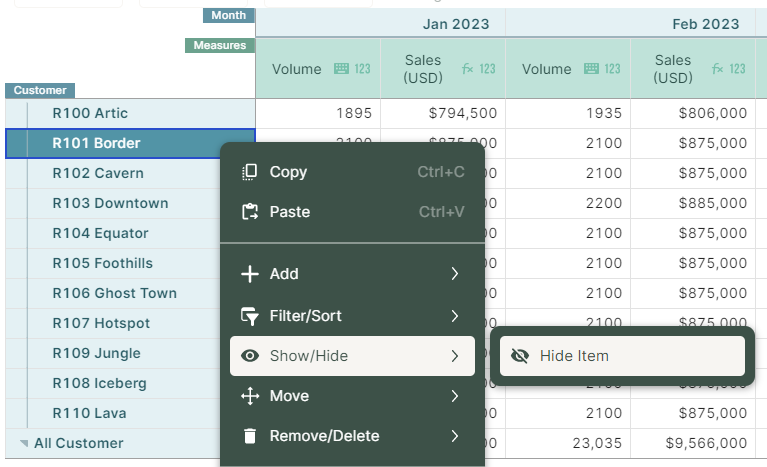This screenshot has height=467, width=767.
Task: Click the eye icon beside Show/Hide
Action: [249, 356]
